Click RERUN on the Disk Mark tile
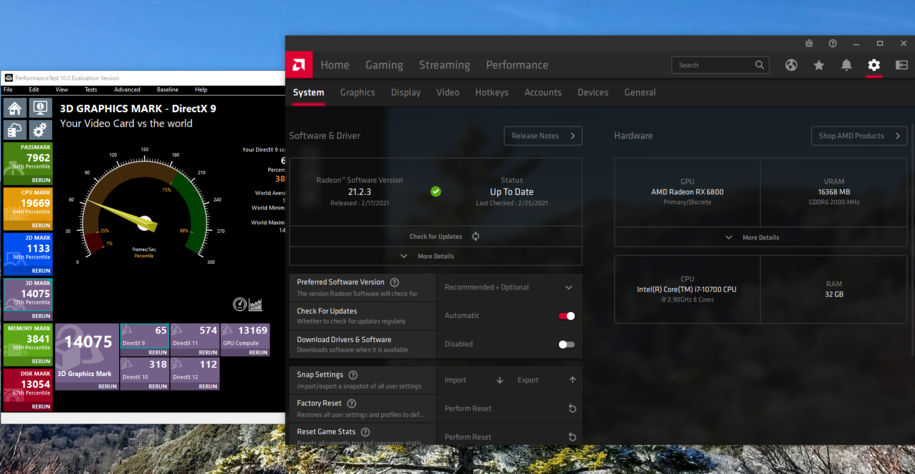This screenshot has height=474, width=915. [41, 406]
